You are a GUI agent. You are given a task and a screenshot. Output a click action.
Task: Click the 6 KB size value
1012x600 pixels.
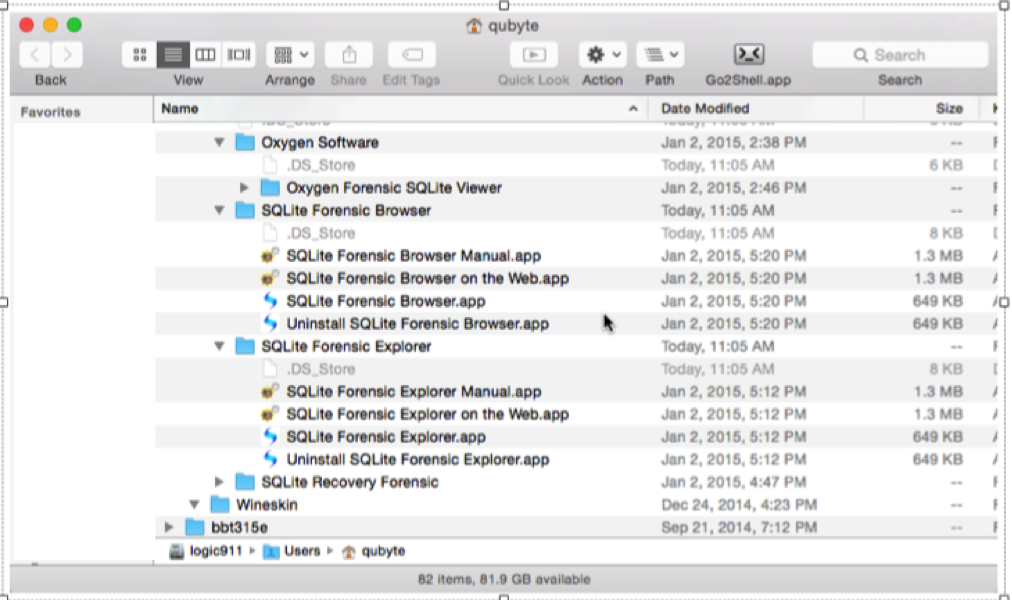[946, 165]
